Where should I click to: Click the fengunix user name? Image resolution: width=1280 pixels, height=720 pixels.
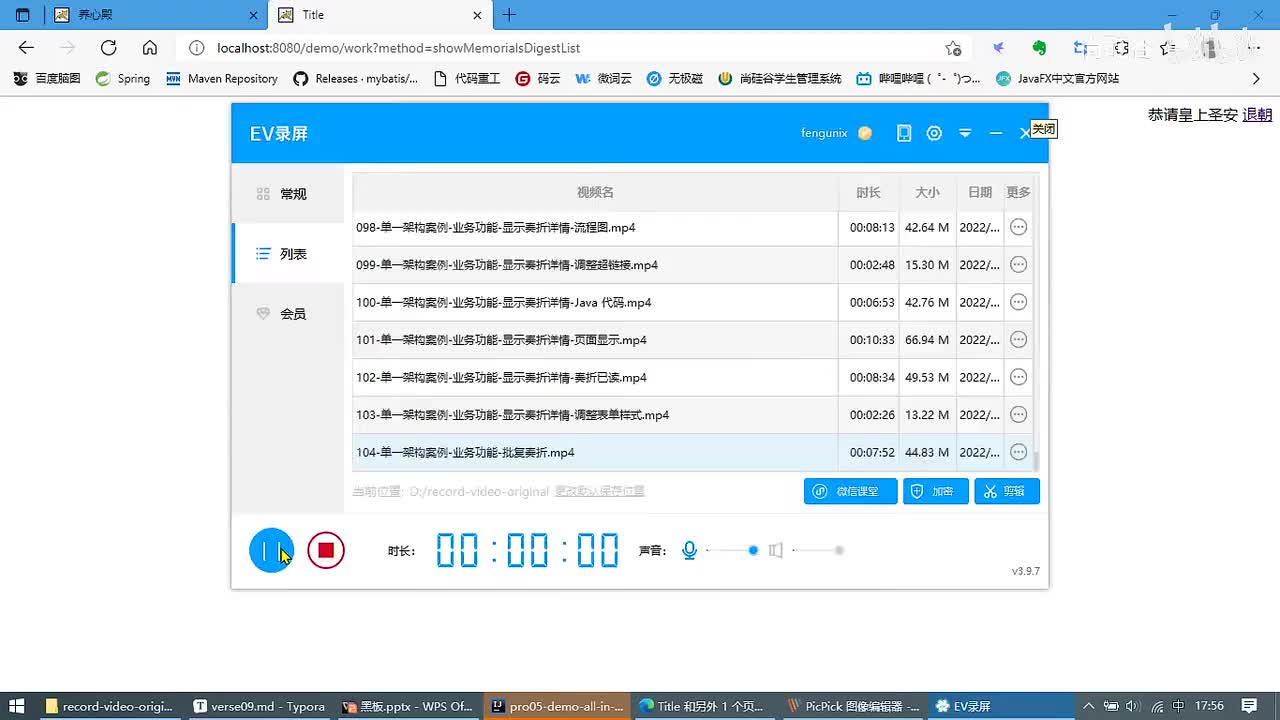pyautogui.click(x=824, y=133)
